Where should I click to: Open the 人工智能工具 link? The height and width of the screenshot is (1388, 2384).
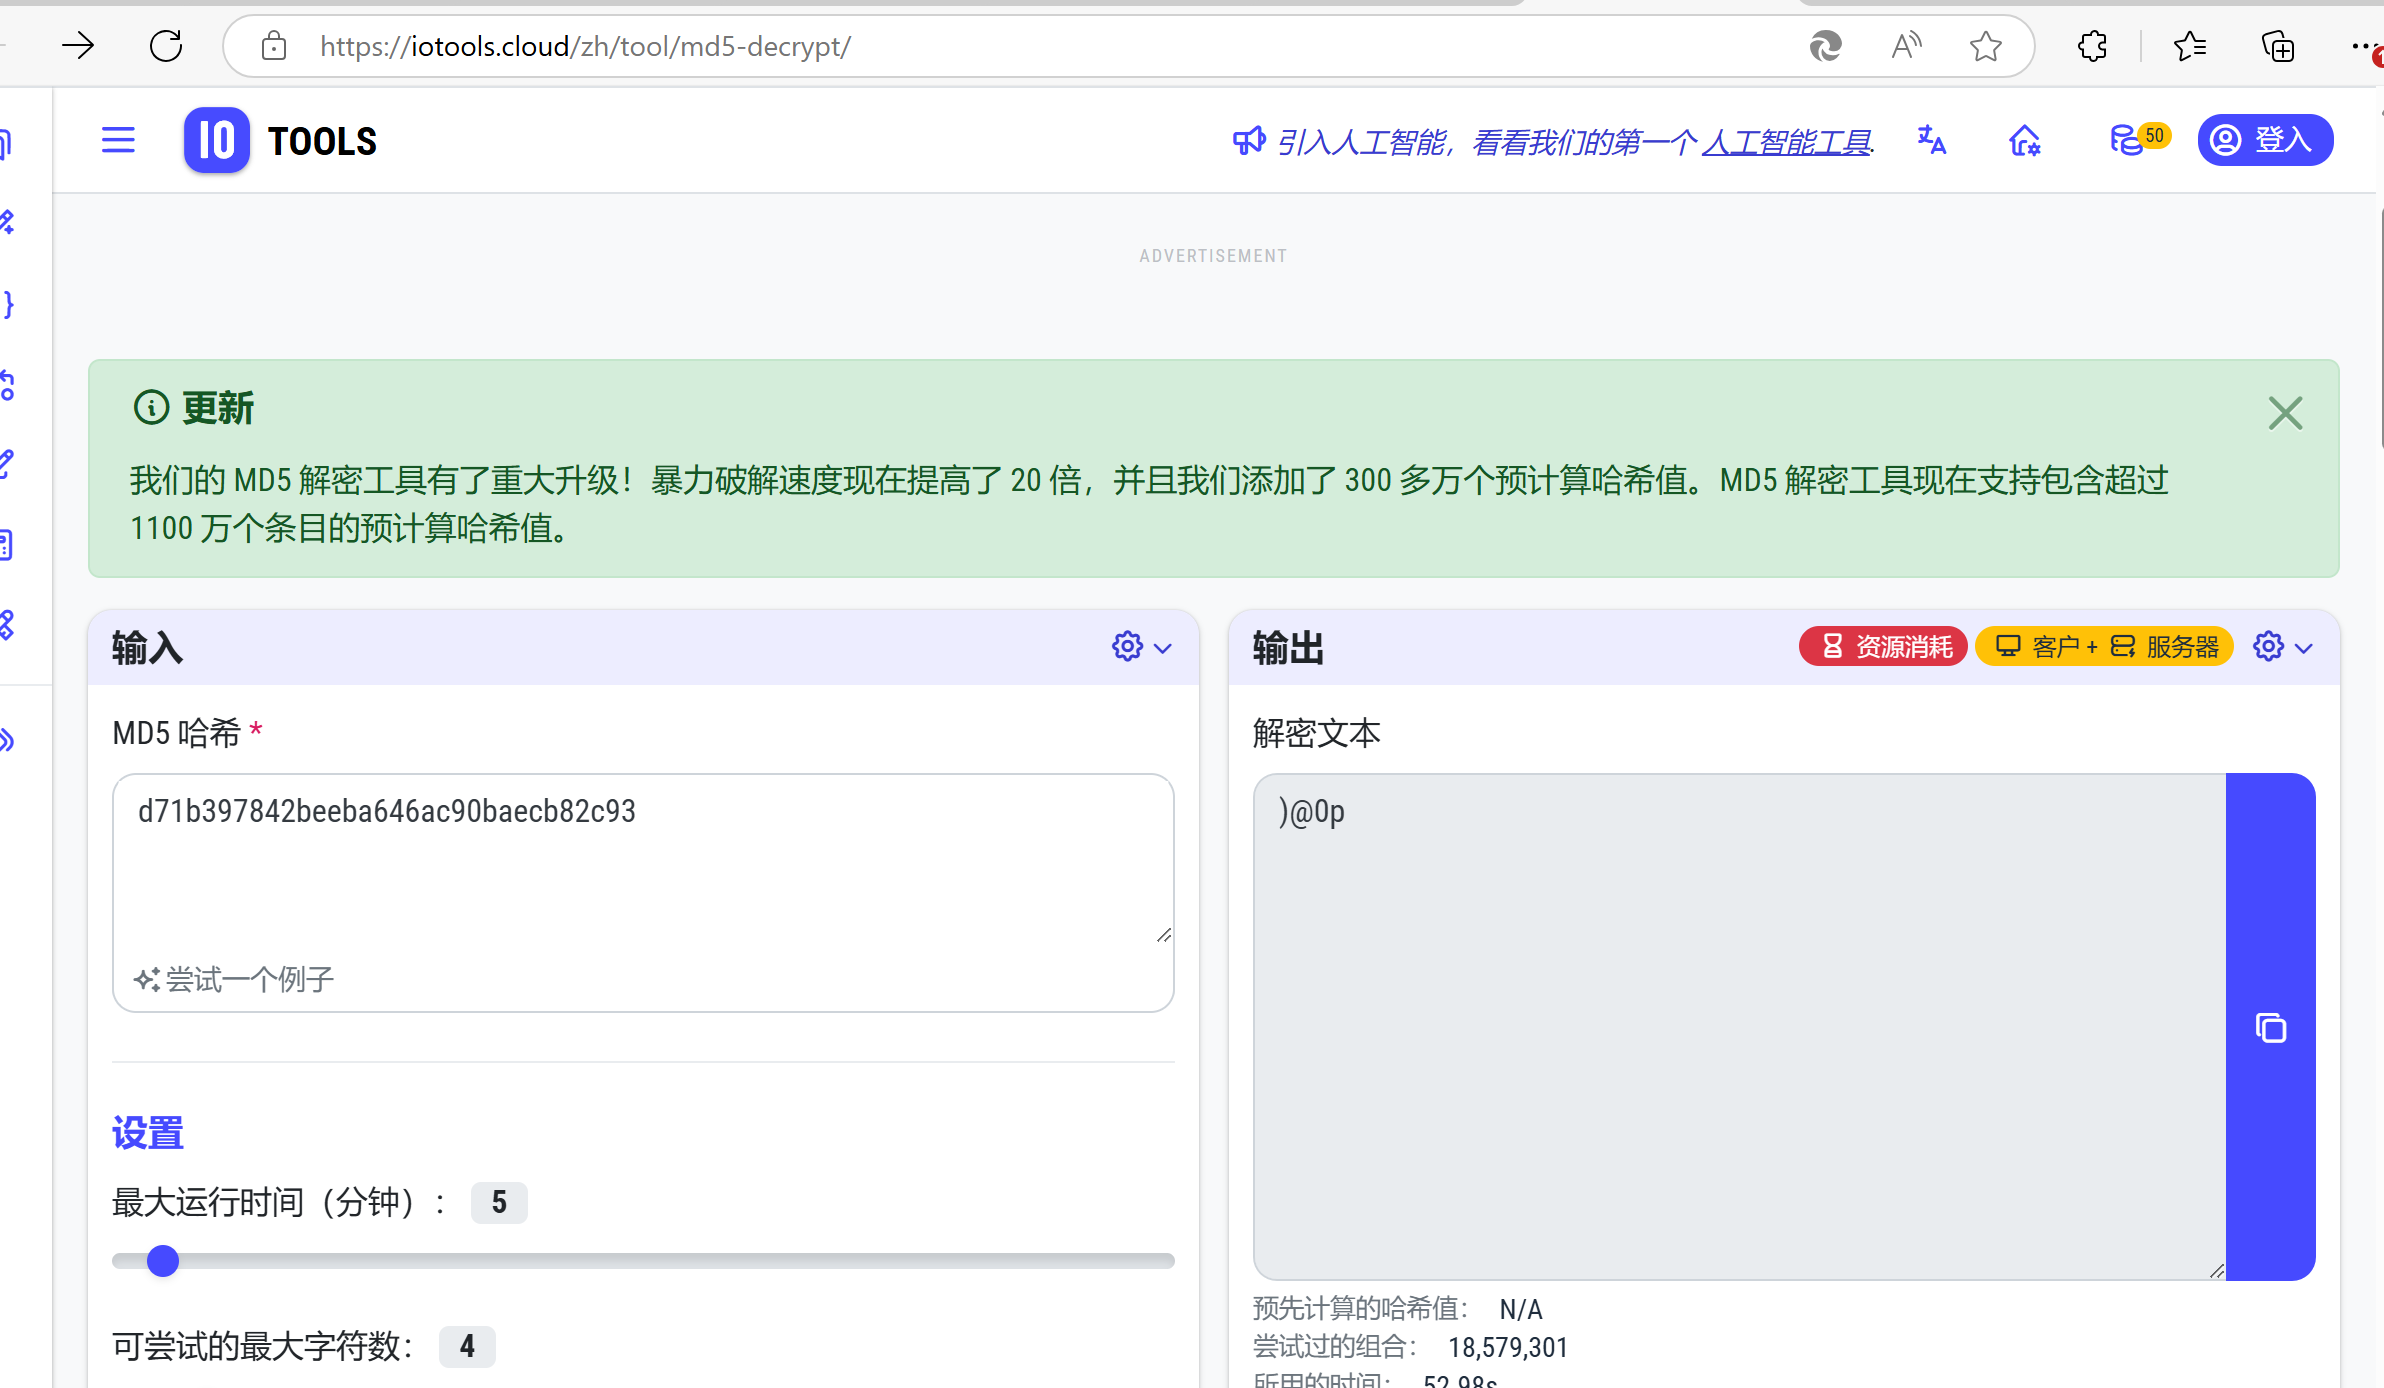coord(1786,142)
